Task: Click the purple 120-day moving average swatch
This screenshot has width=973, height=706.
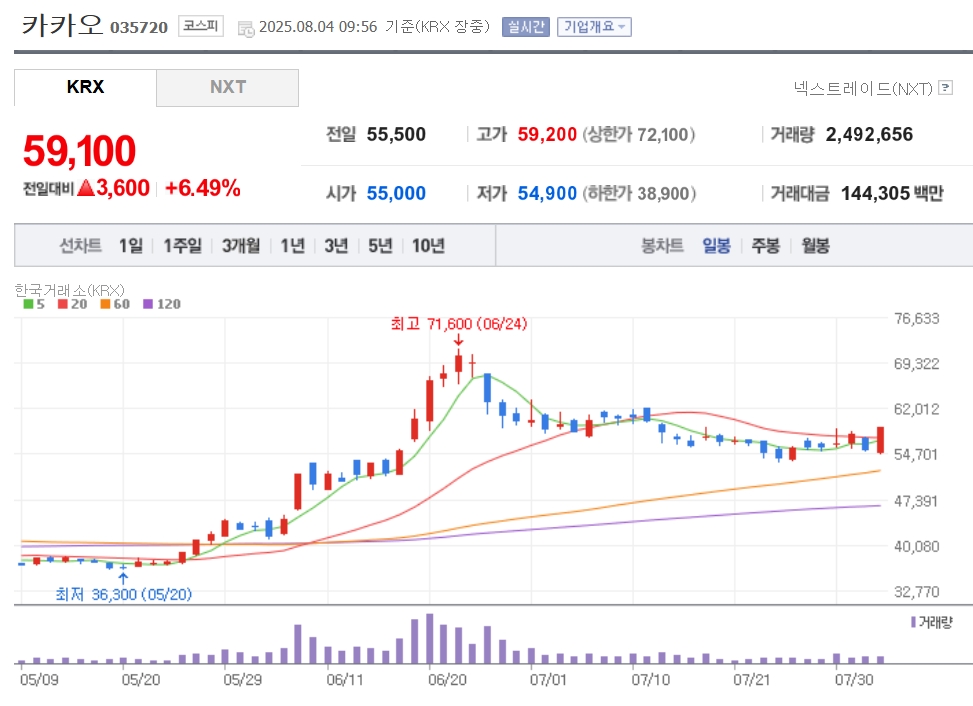Action: point(148,304)
